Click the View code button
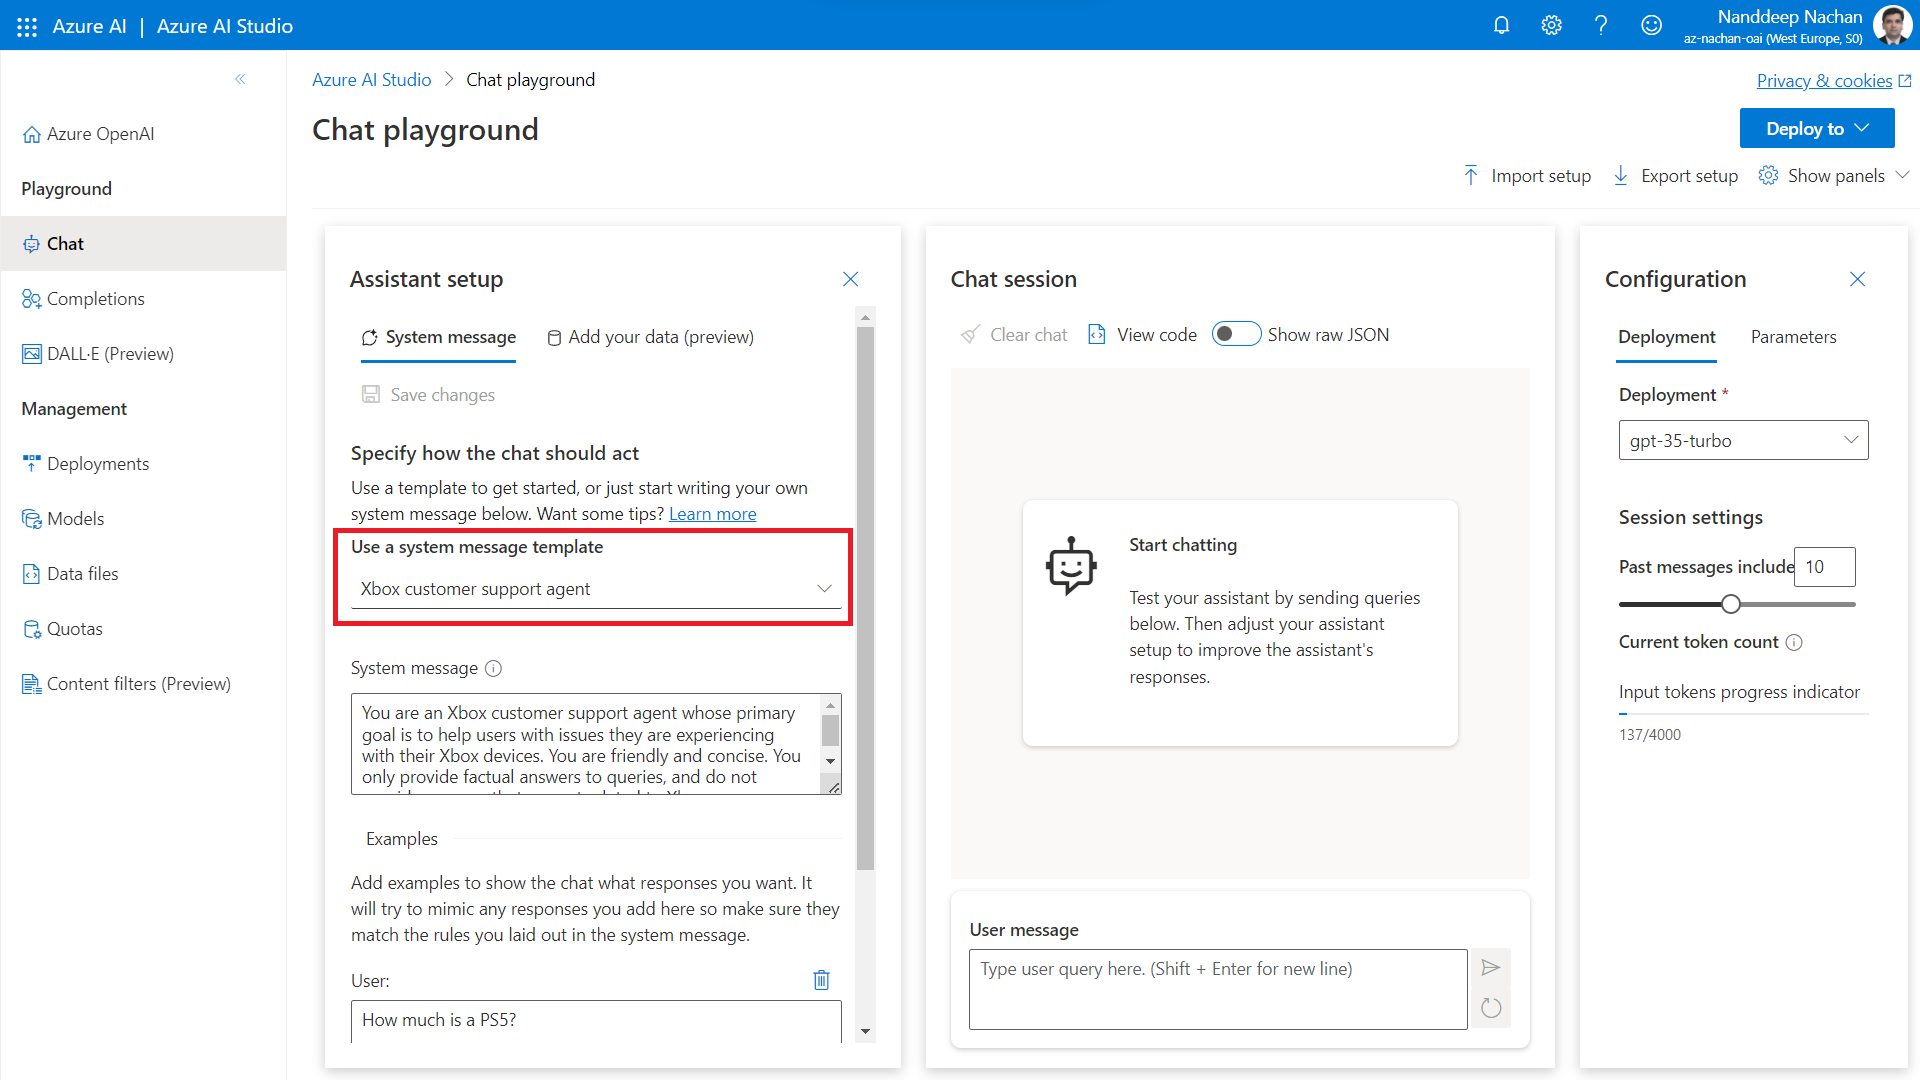Screen dimensions: 1920x1080 1143,335
